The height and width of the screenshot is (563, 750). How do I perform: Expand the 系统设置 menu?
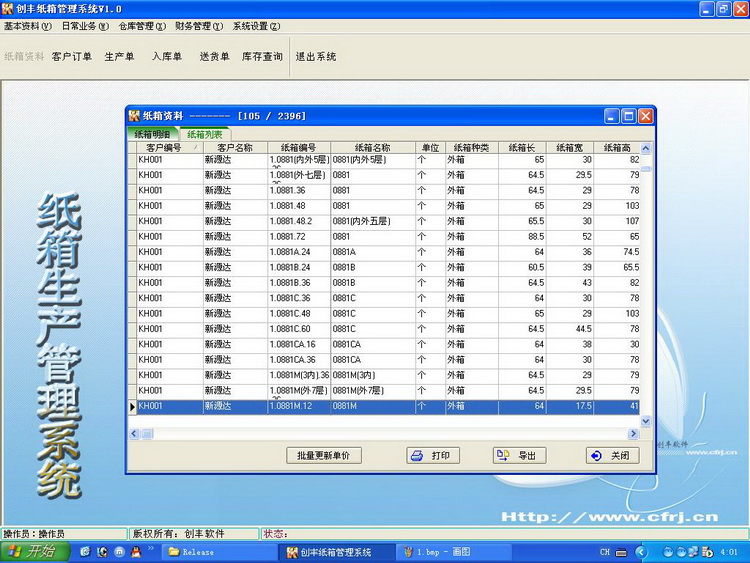tap(256, 26)
